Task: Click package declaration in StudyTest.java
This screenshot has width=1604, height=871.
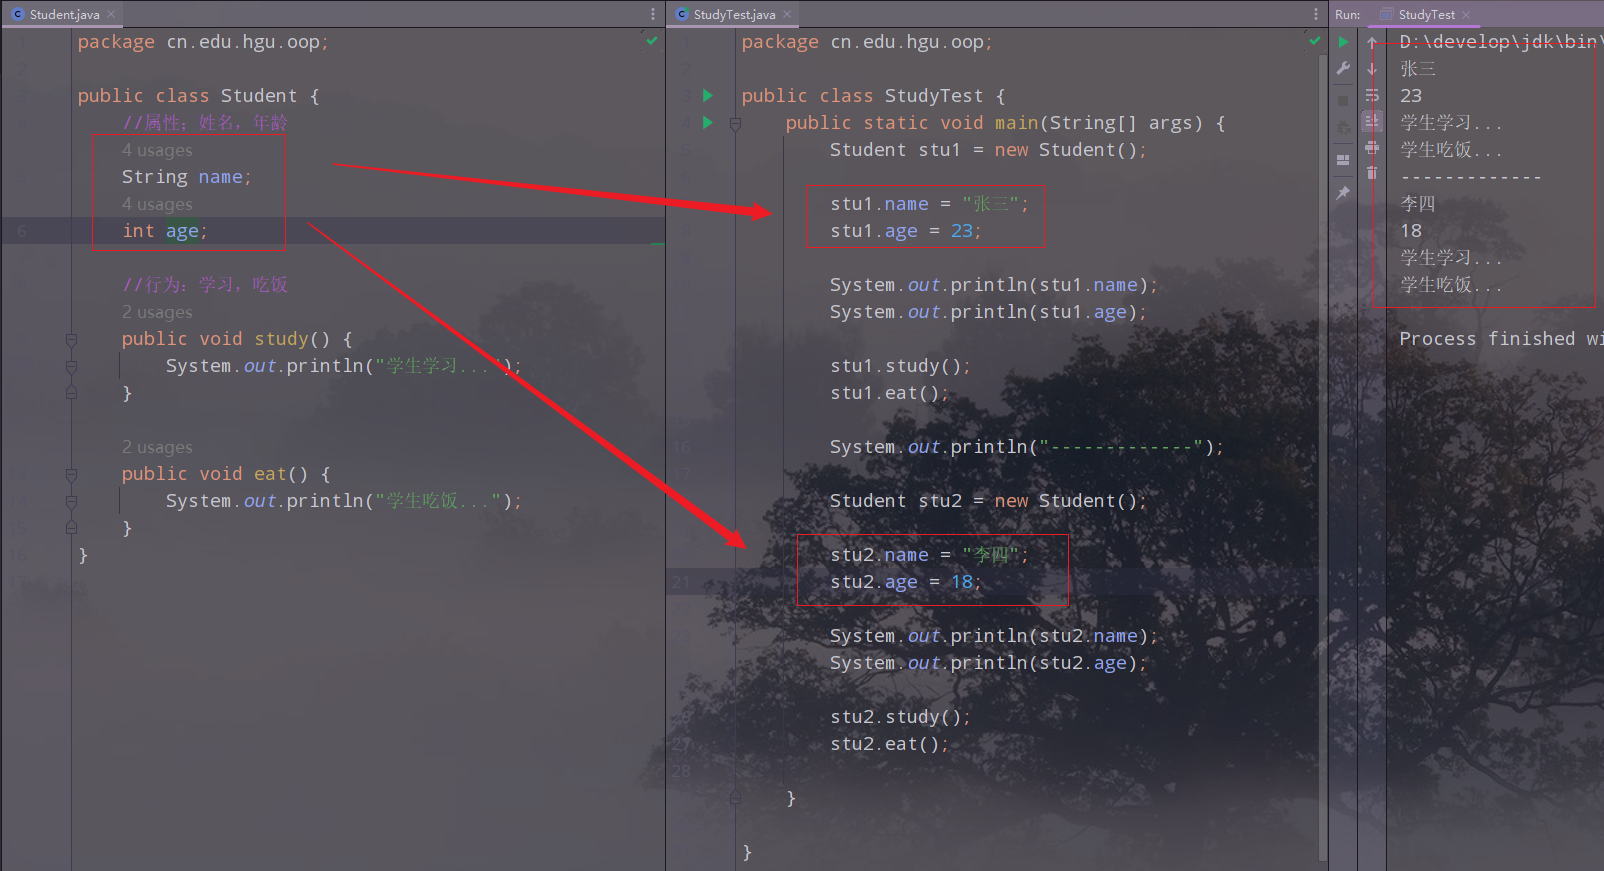Action: click(867, 42)
